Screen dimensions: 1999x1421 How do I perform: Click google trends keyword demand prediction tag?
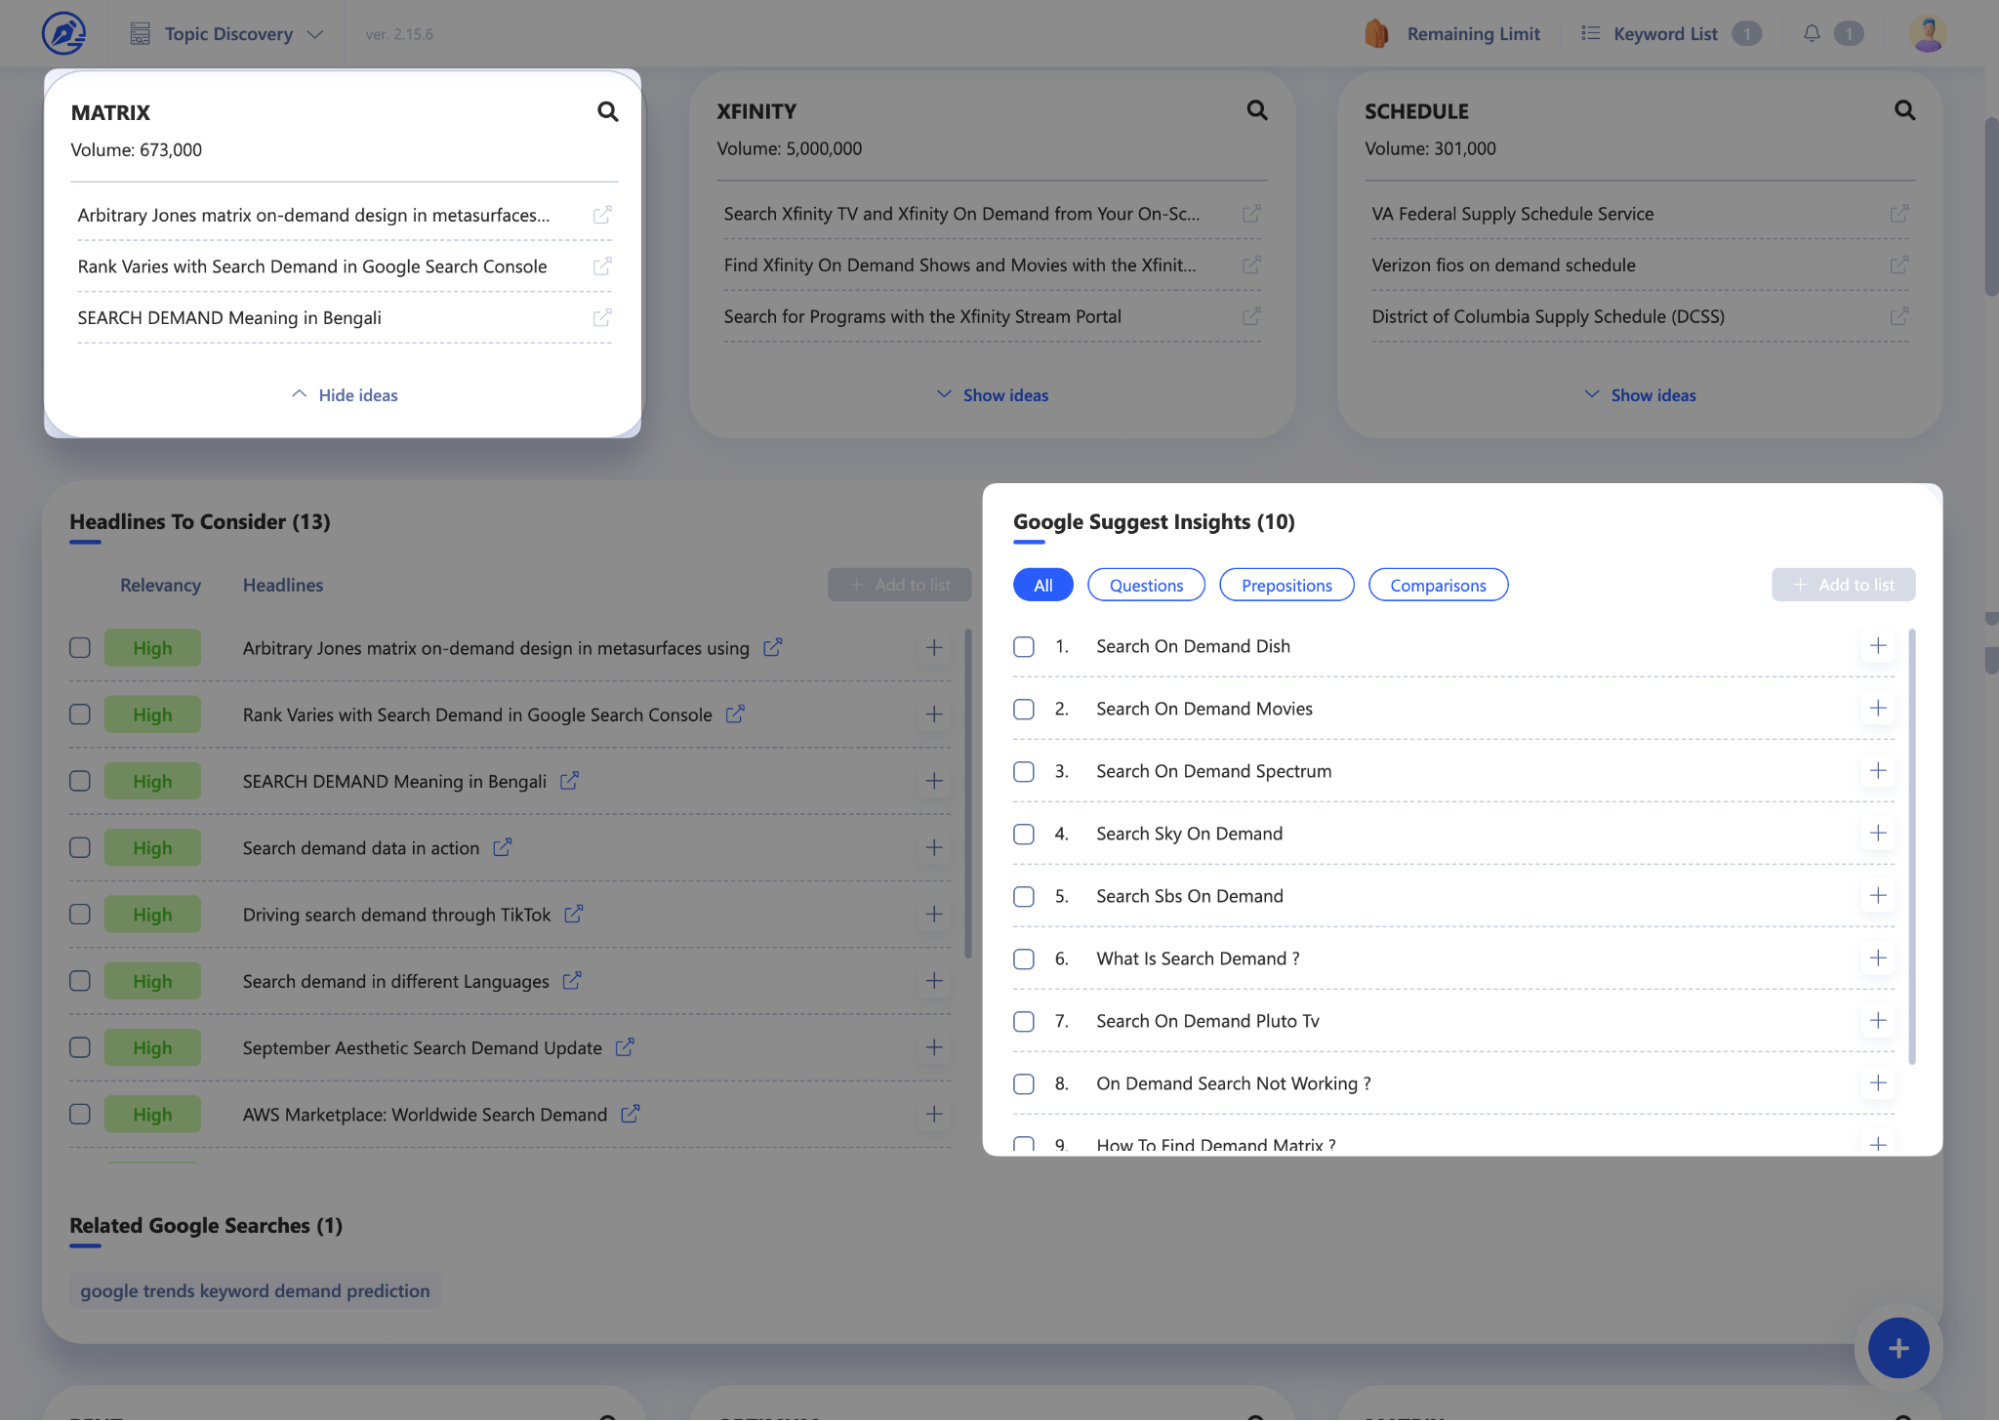(x=255, y=1291)
